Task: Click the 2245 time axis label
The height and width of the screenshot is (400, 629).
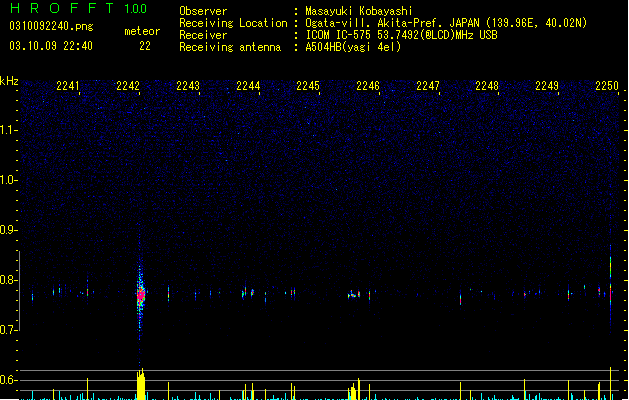Action: click(308, 86)
